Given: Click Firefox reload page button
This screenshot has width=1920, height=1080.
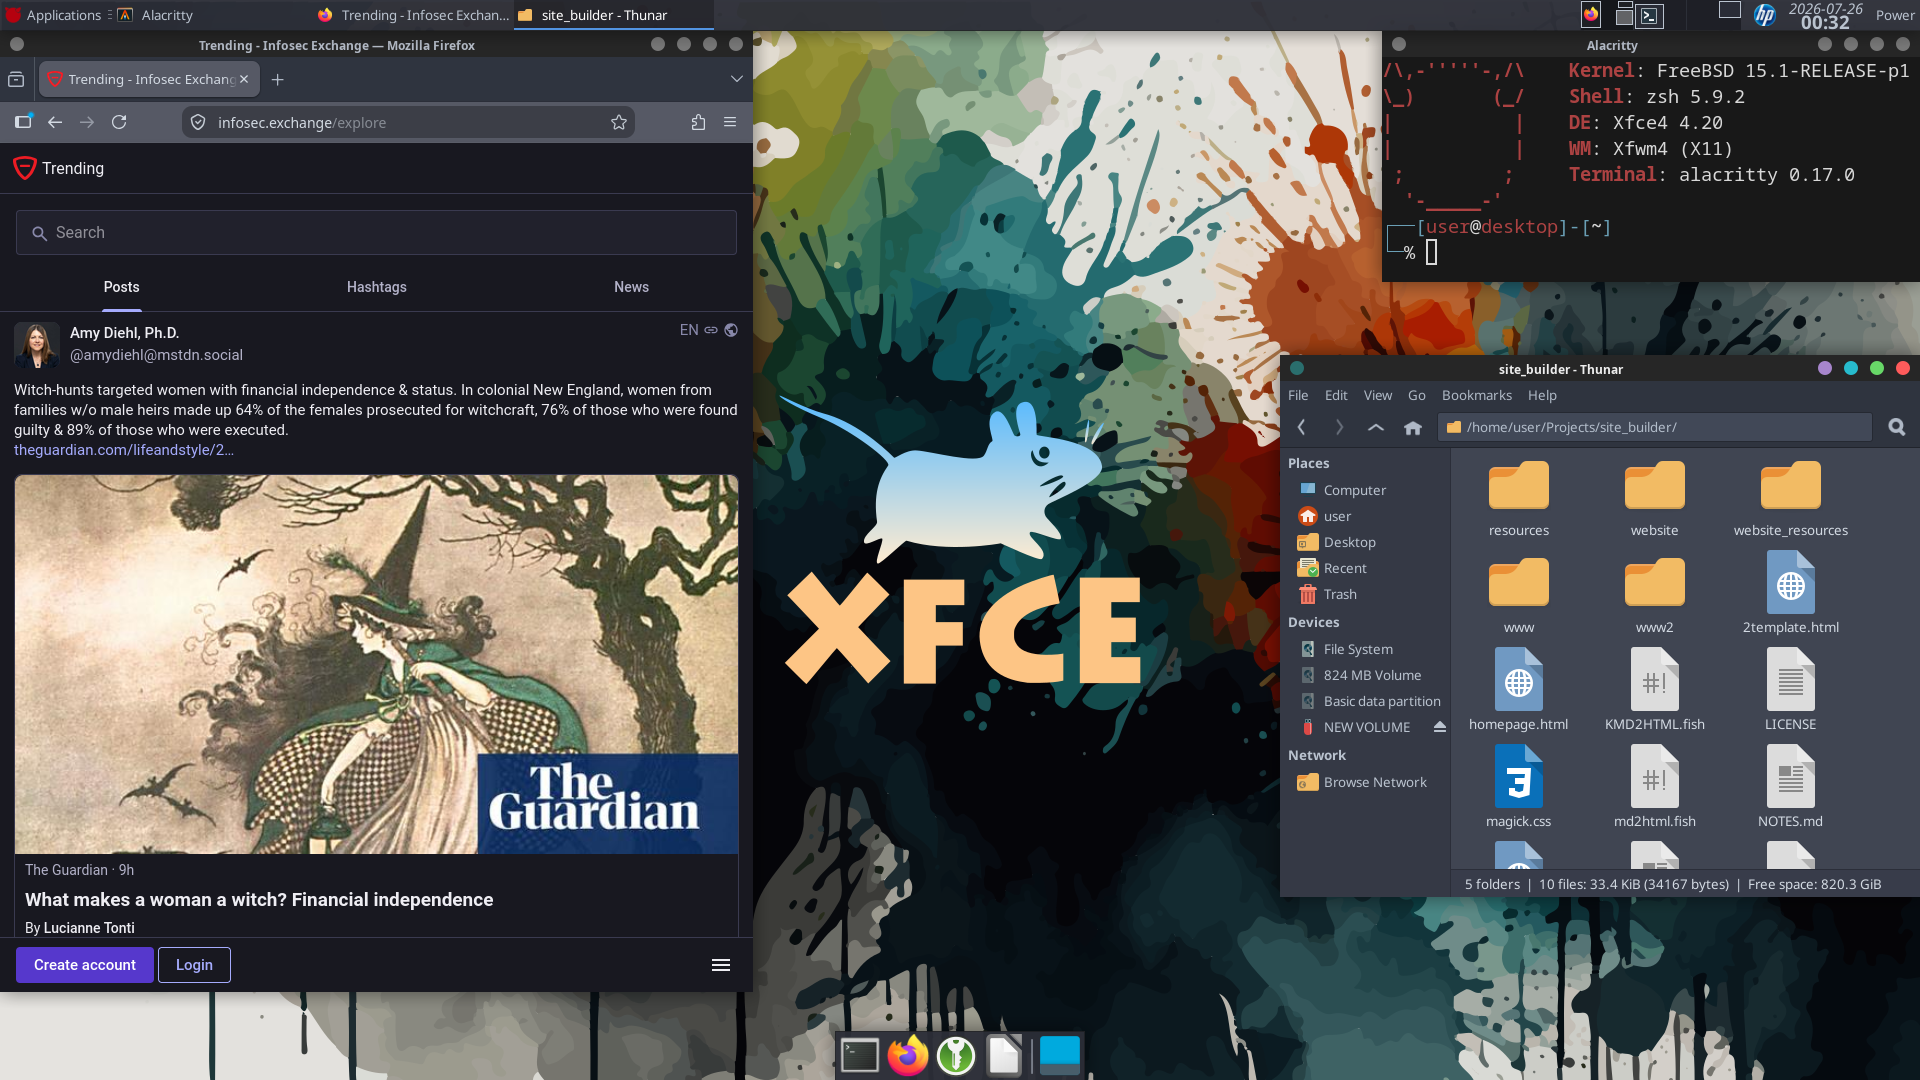Looking at the screenshot, I should click(119, 122).
